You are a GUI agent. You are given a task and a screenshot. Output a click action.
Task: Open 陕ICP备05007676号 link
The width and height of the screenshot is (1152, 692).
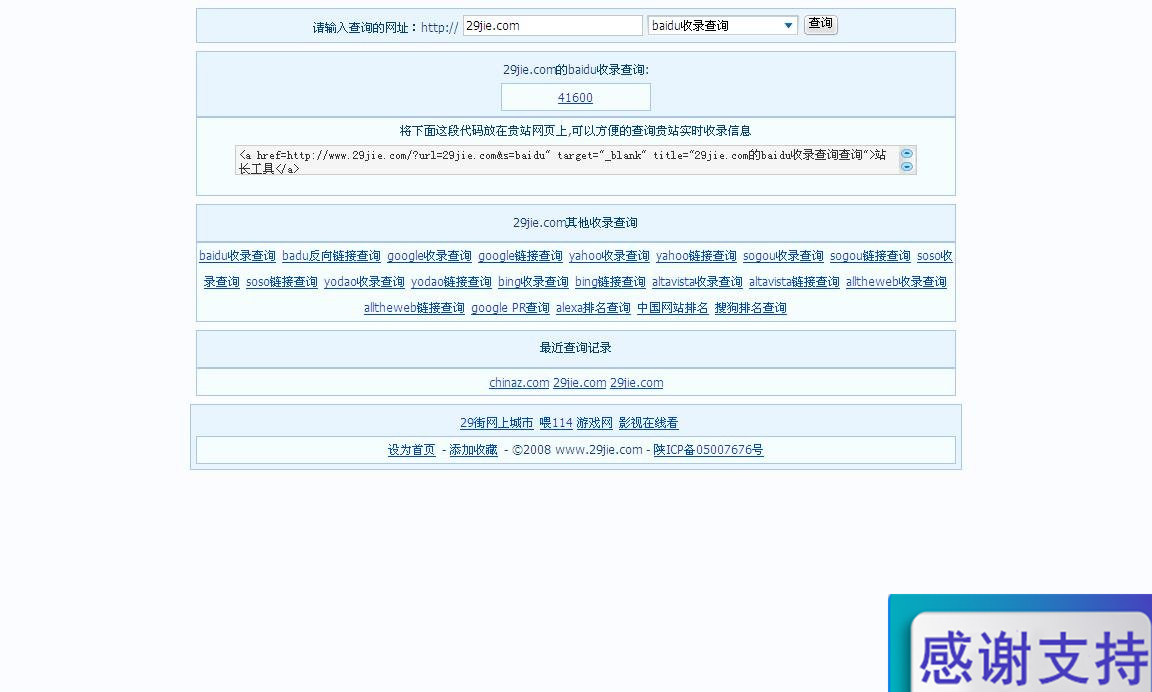coord(708,450)
